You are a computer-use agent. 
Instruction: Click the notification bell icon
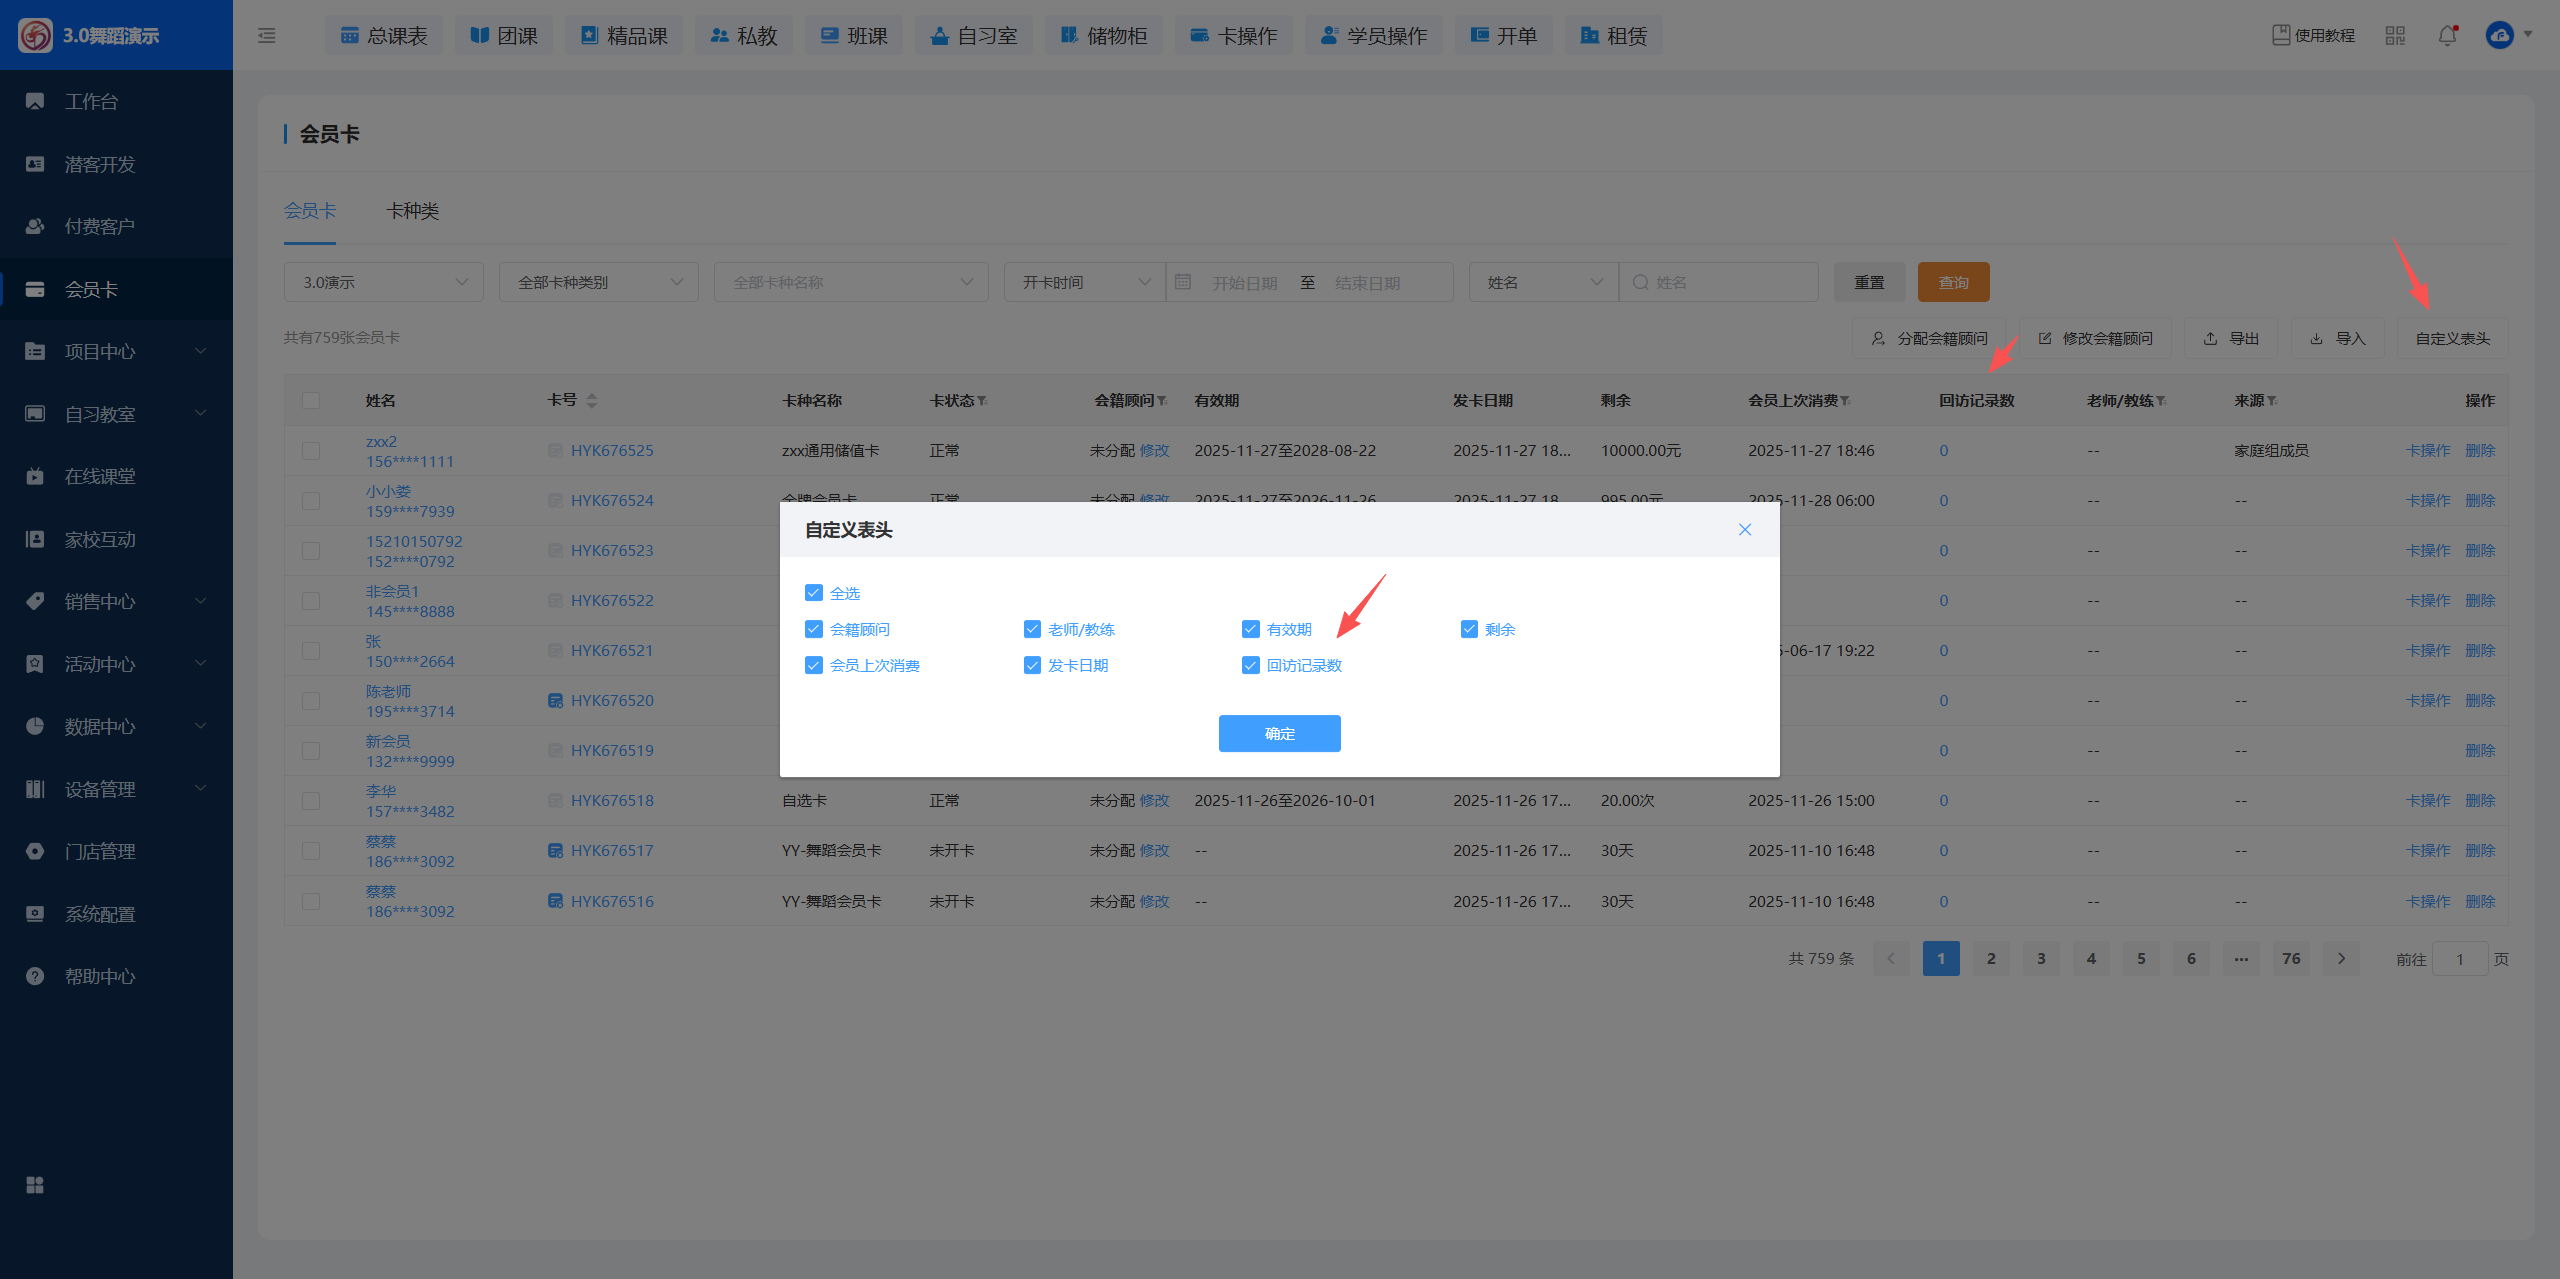tap(2447, 36)
